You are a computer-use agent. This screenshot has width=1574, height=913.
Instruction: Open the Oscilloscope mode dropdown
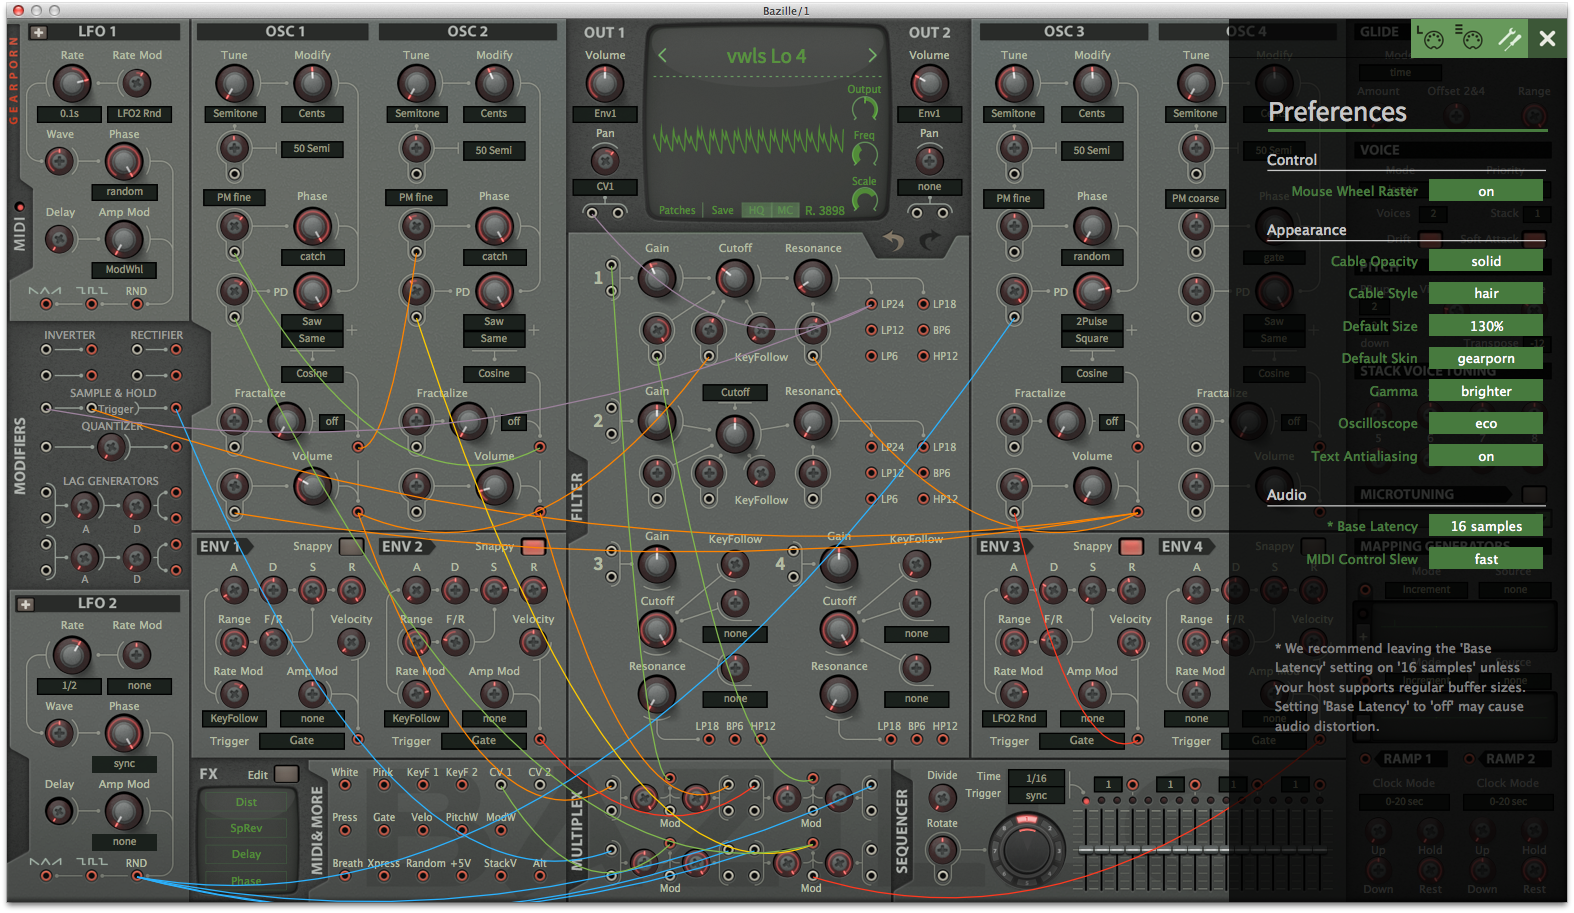(1486, 423)
